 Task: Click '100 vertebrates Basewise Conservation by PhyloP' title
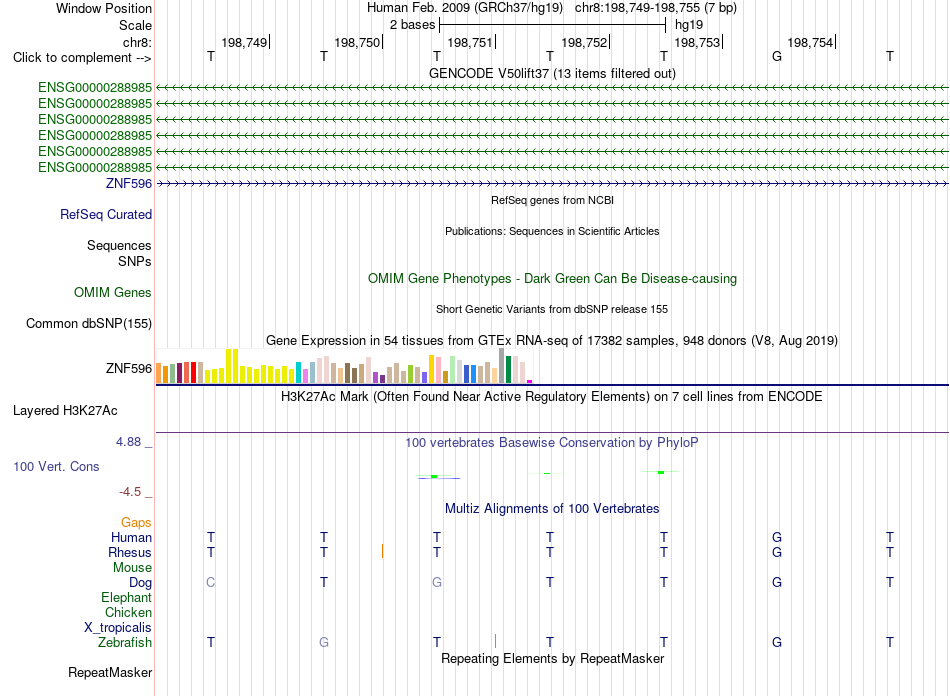(x=552, y=443)
